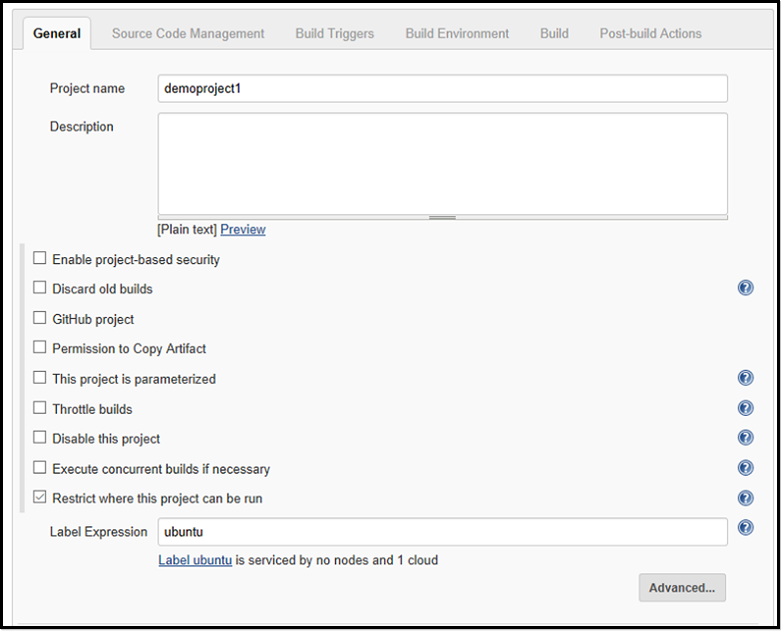Go to the Build Triggers tab
The image size is (782, 631).
(335, 33)
